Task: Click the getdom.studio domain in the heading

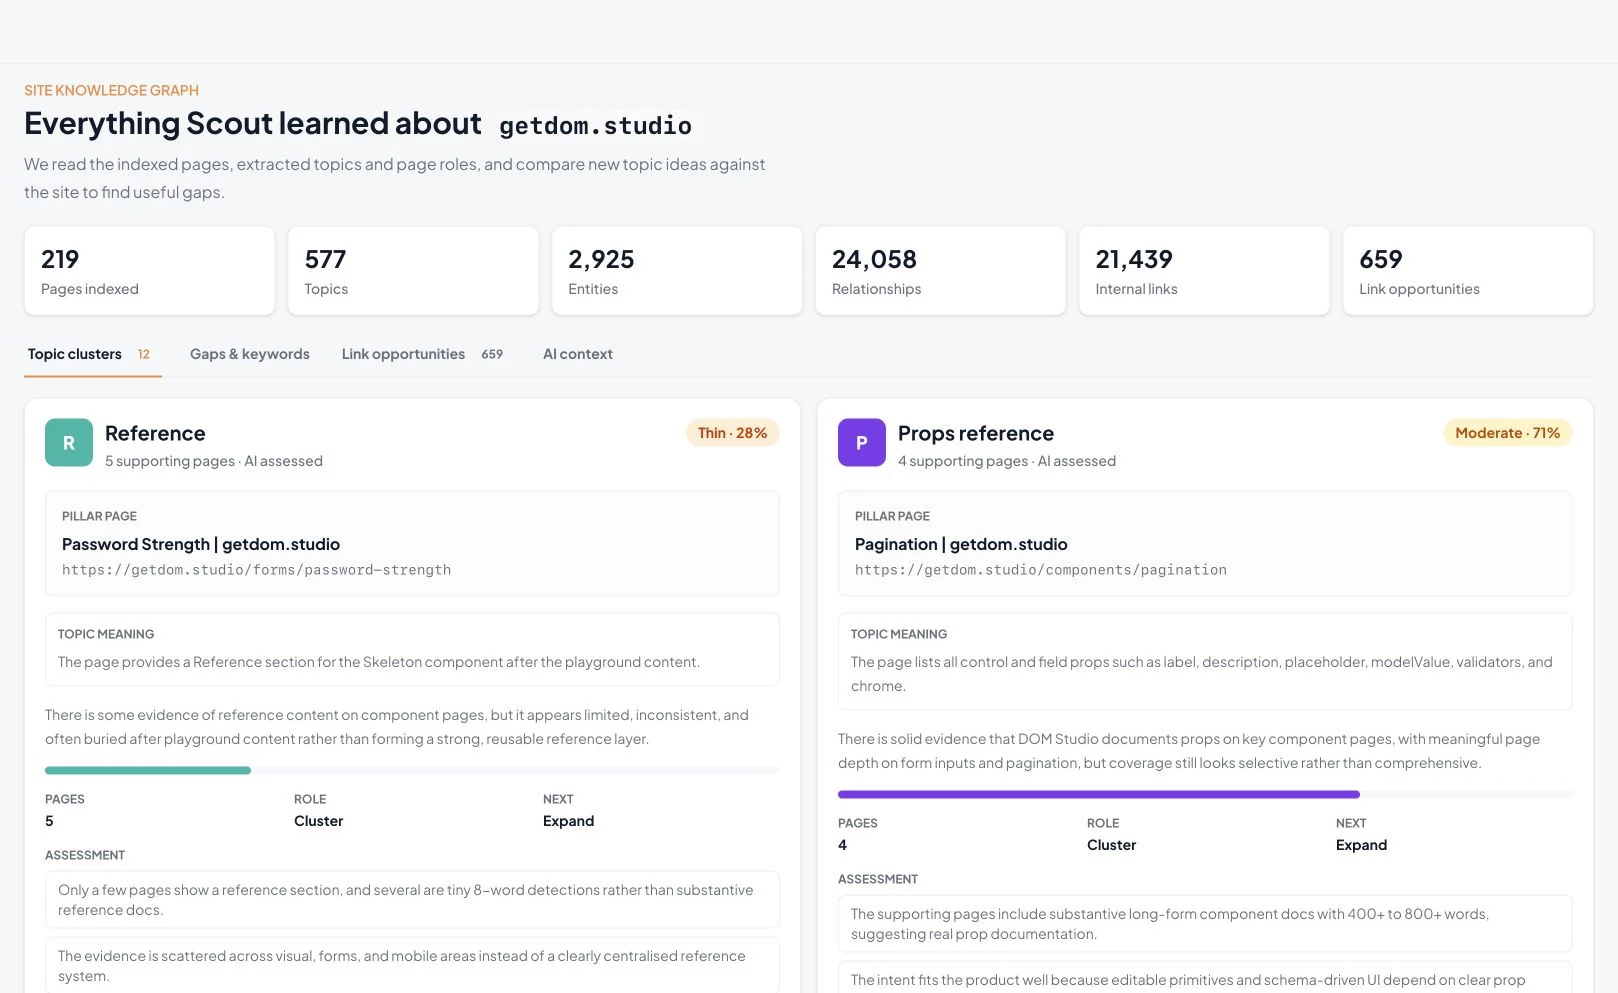Action: [x=595, y=125]
